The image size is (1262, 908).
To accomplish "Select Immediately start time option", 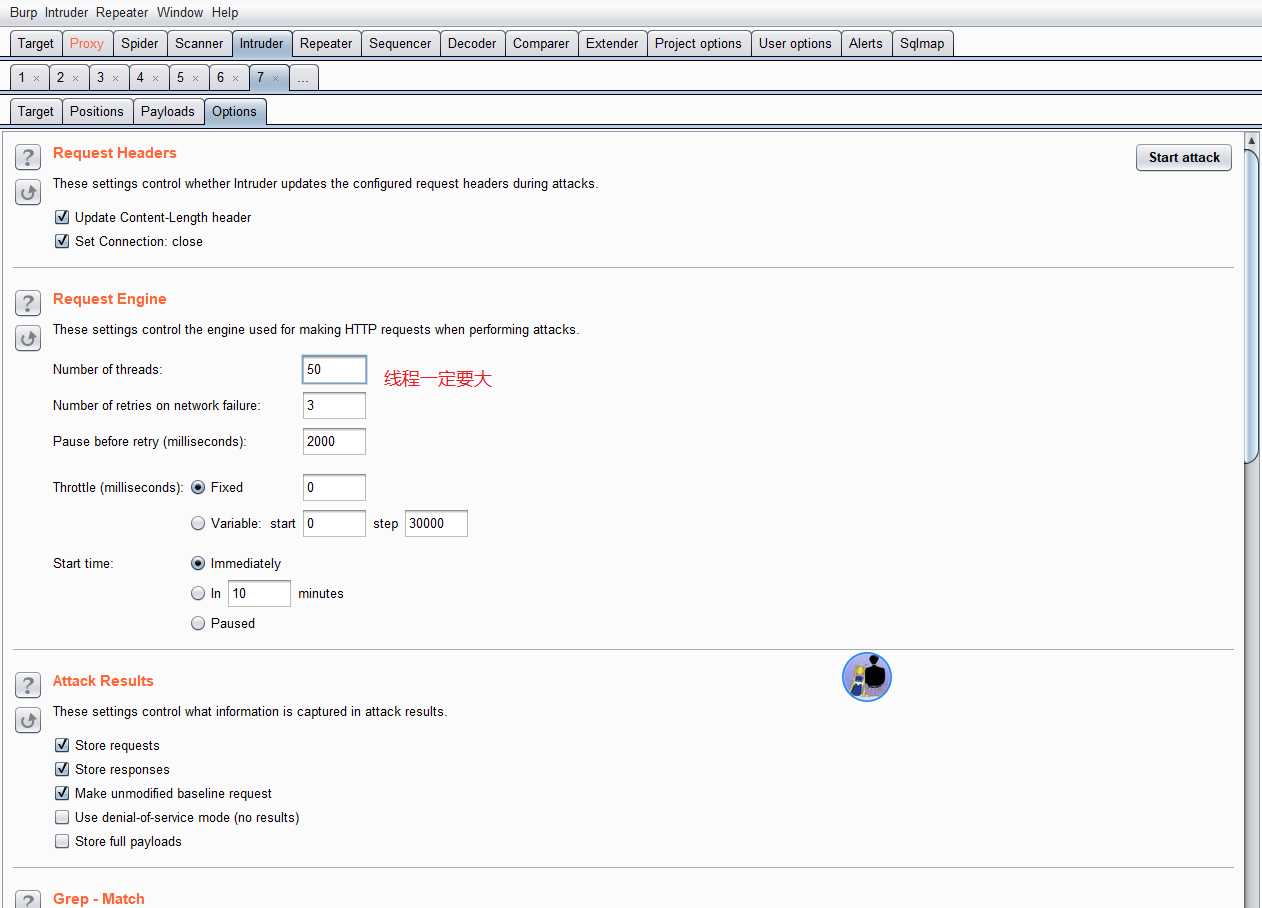I will point(198,563).
